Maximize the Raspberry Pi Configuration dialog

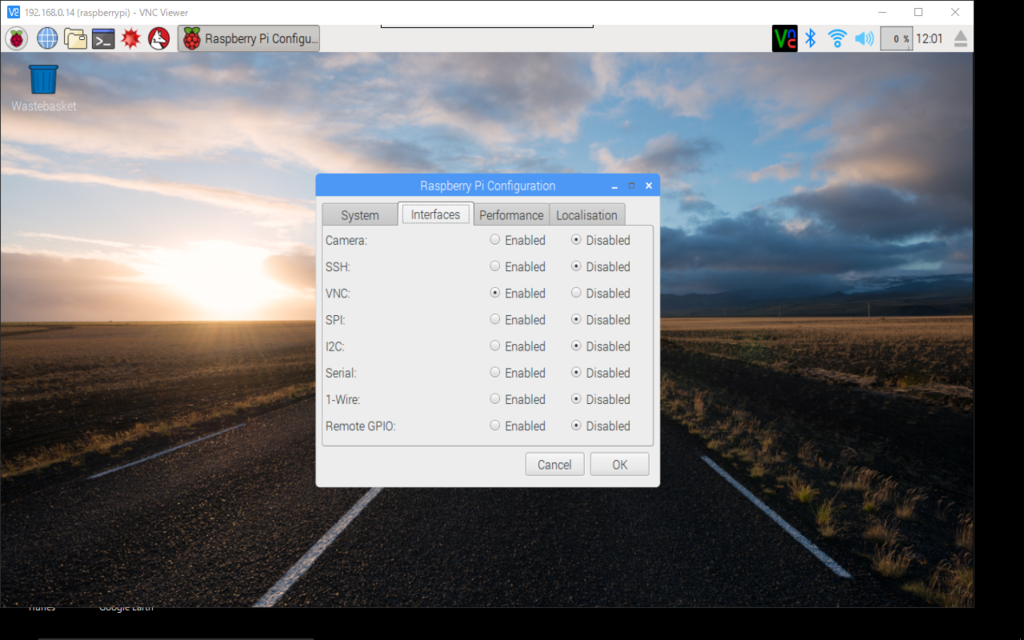point(632,186)
